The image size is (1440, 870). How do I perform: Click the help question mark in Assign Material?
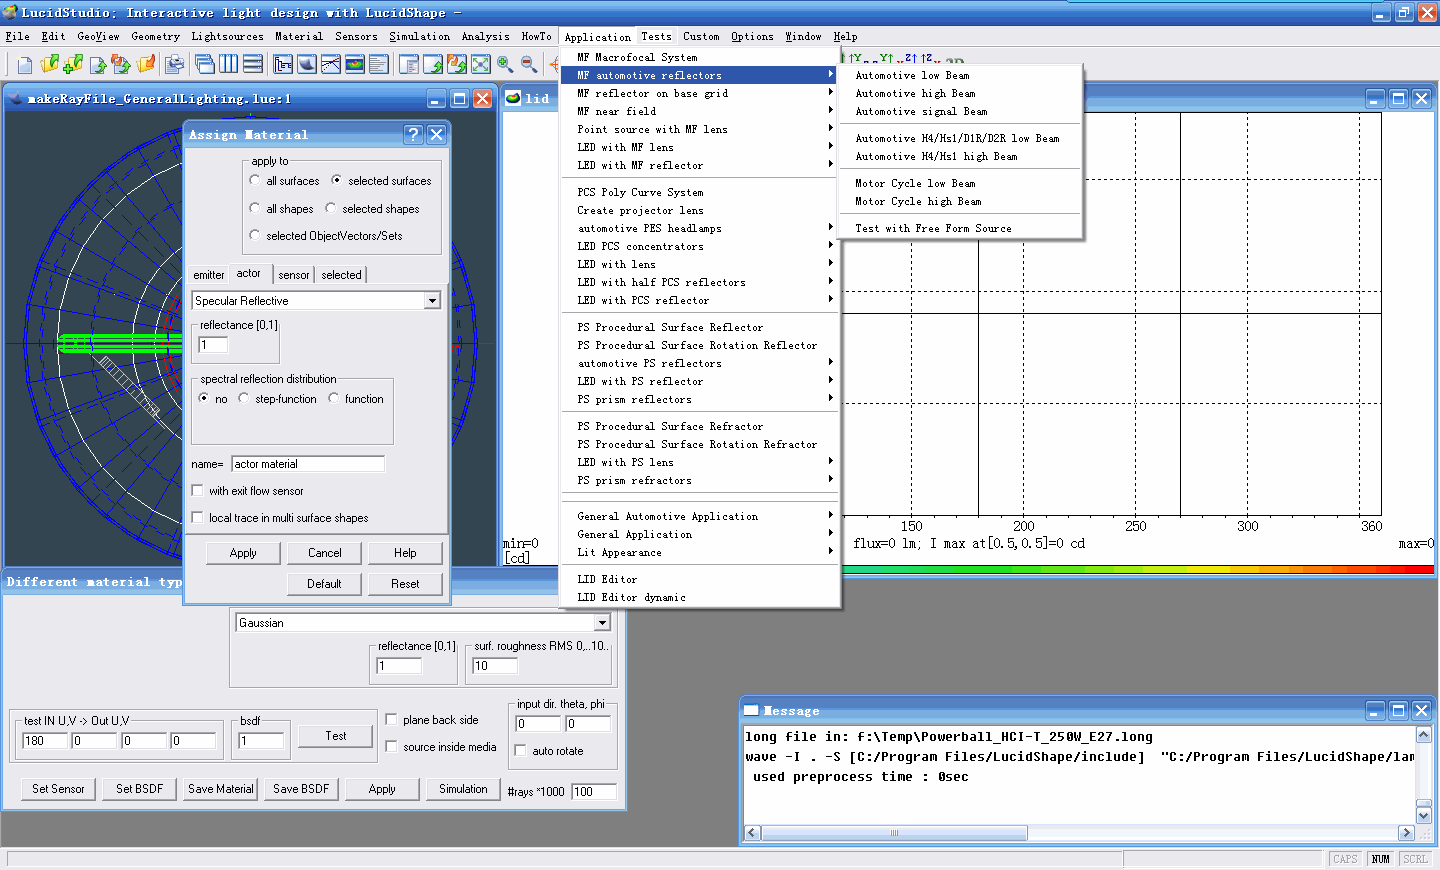[x=414, y=134]
